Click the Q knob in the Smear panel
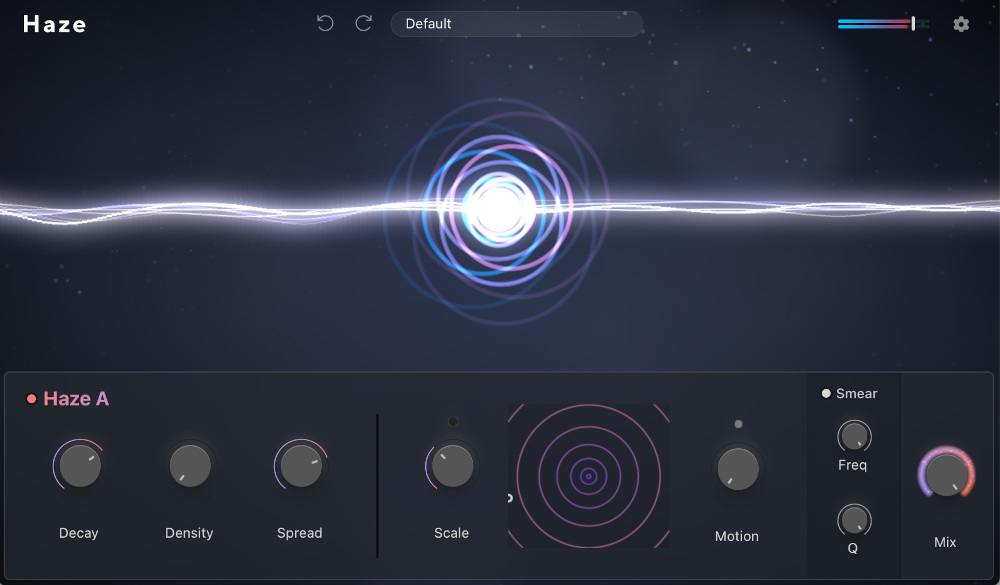The height and width of the screenshot is (585, 1000). pos(853,520)
